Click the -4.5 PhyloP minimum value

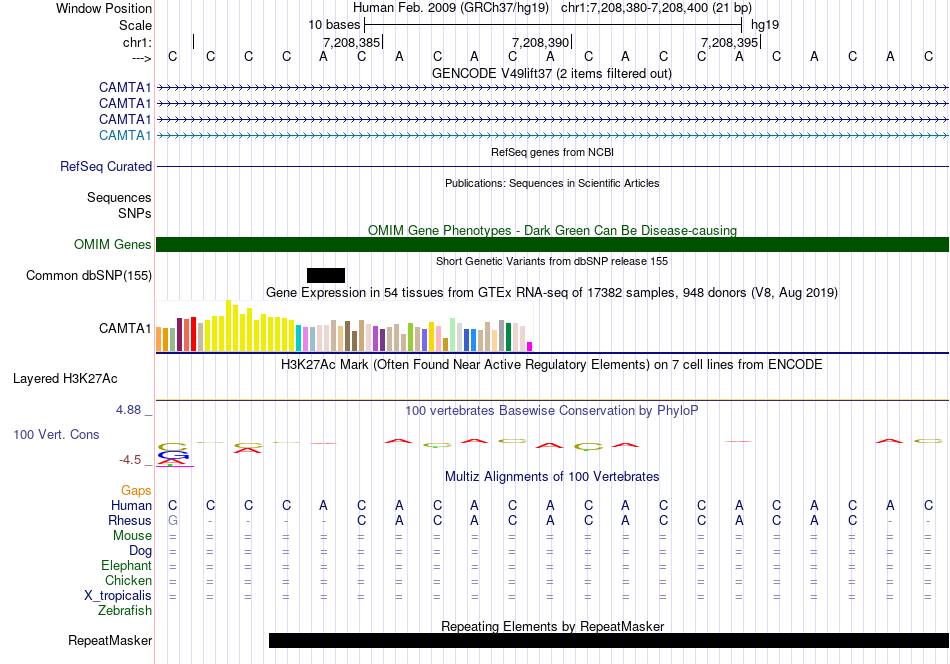pos(130,460)
